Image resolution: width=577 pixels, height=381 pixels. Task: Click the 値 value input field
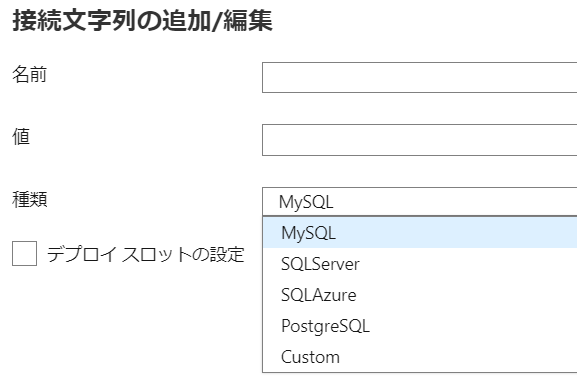[420, 140]
